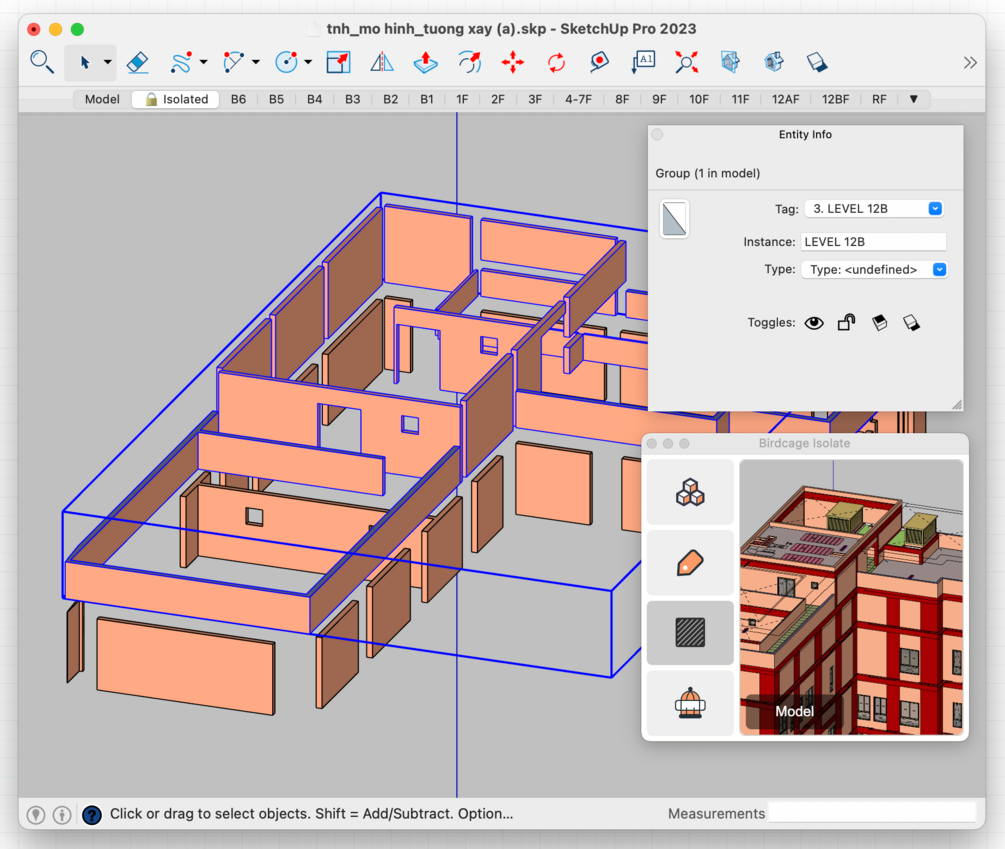1005x849 pixels.
Task: Expand the toolbar overflow chevron
Action: (x=969, y=62)
